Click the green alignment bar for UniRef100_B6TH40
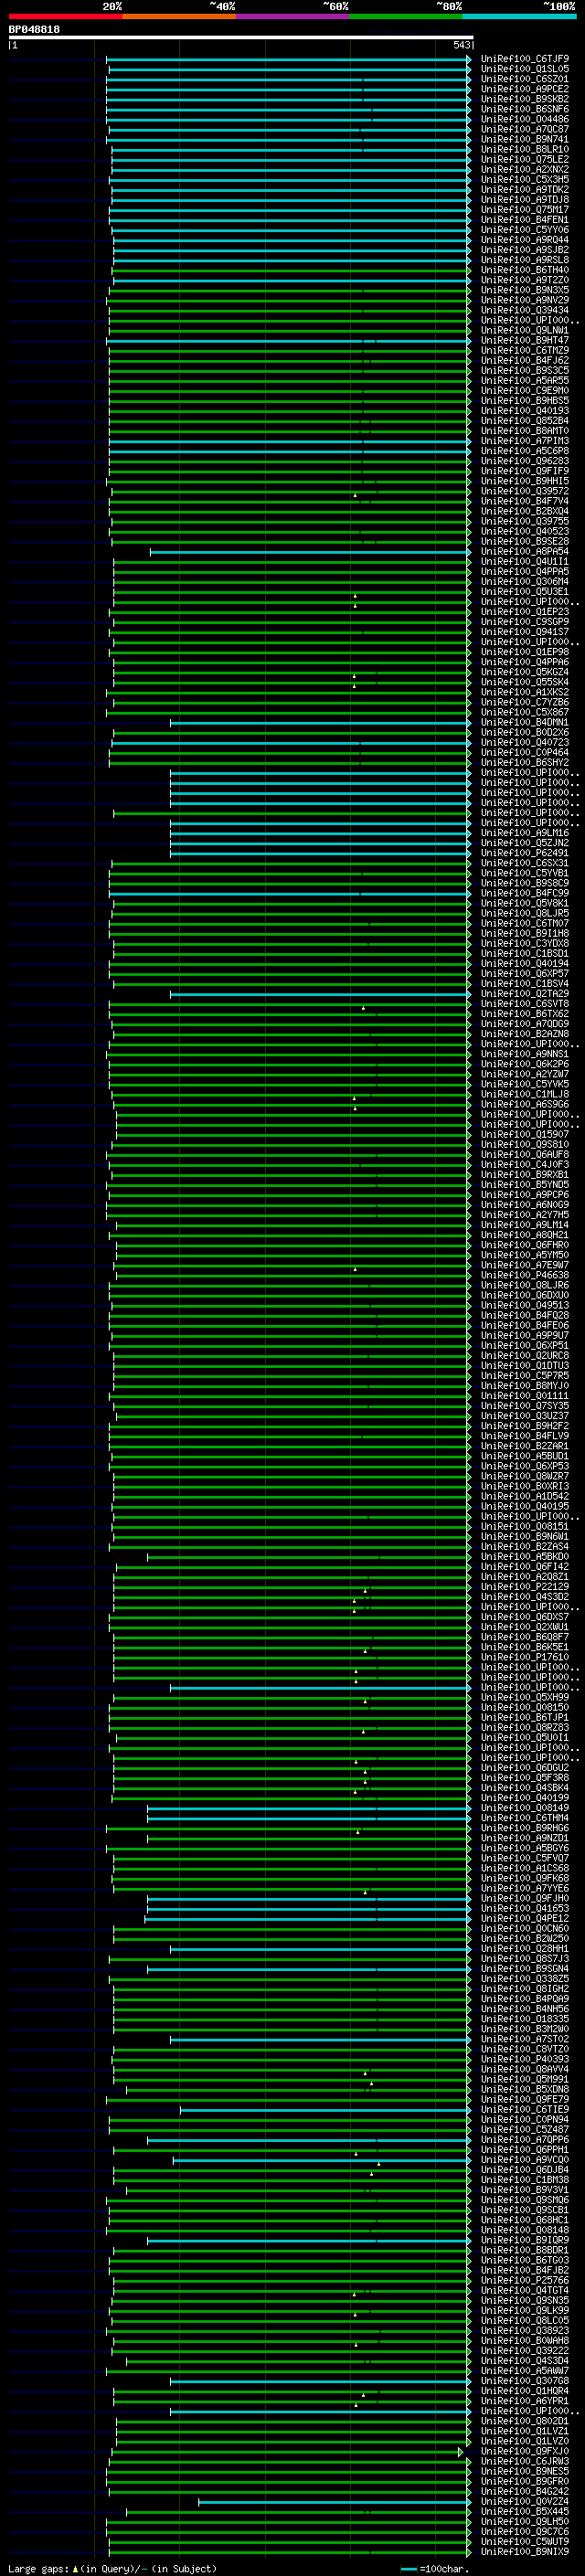Viewport: 585px width, 2576px height. [x=291, y=270]
